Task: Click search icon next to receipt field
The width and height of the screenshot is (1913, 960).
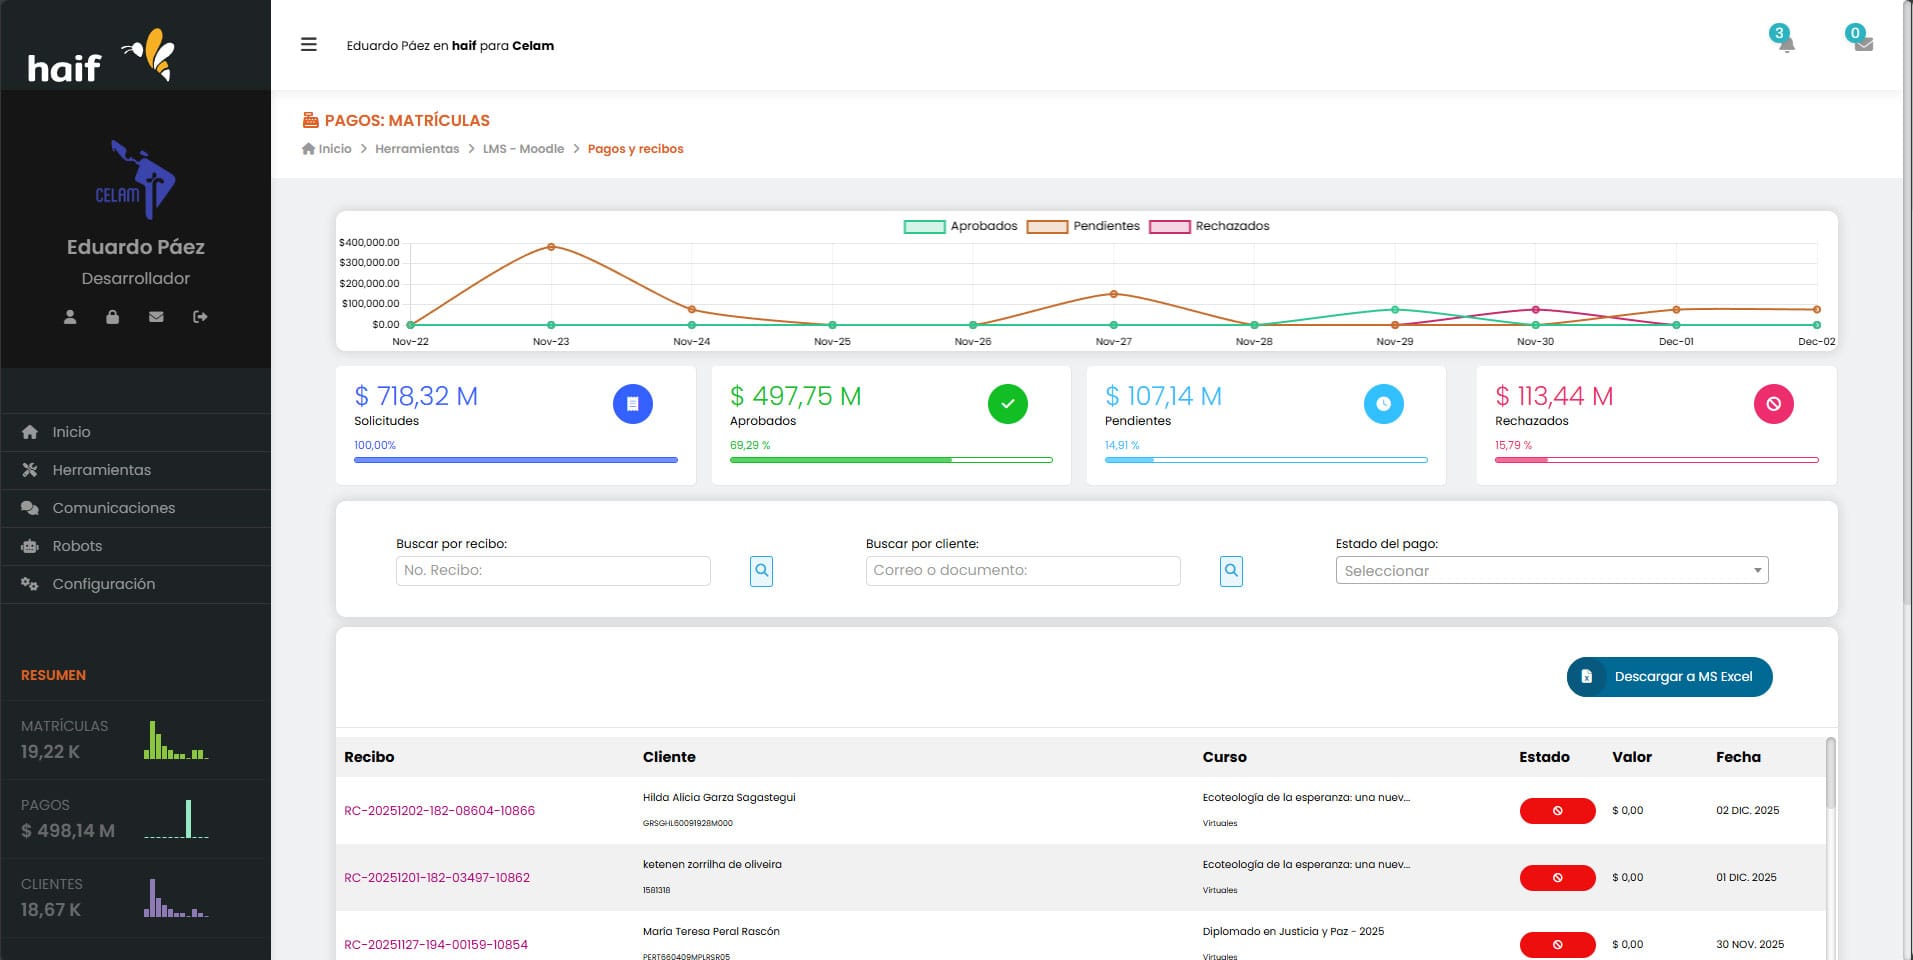Action: (x=761, y=571)
